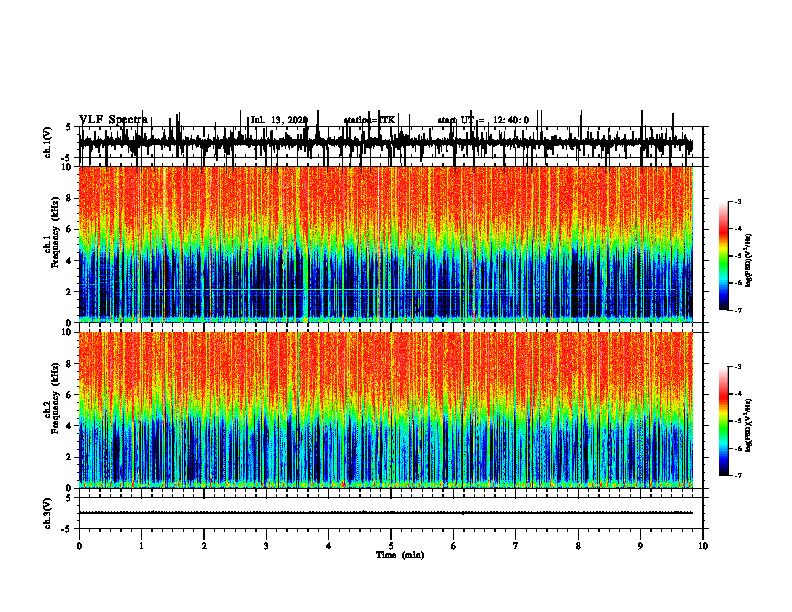Click the ch.3 flat voltage trace
This screenshot has width=792, height=612.
[x=385, y=513]
